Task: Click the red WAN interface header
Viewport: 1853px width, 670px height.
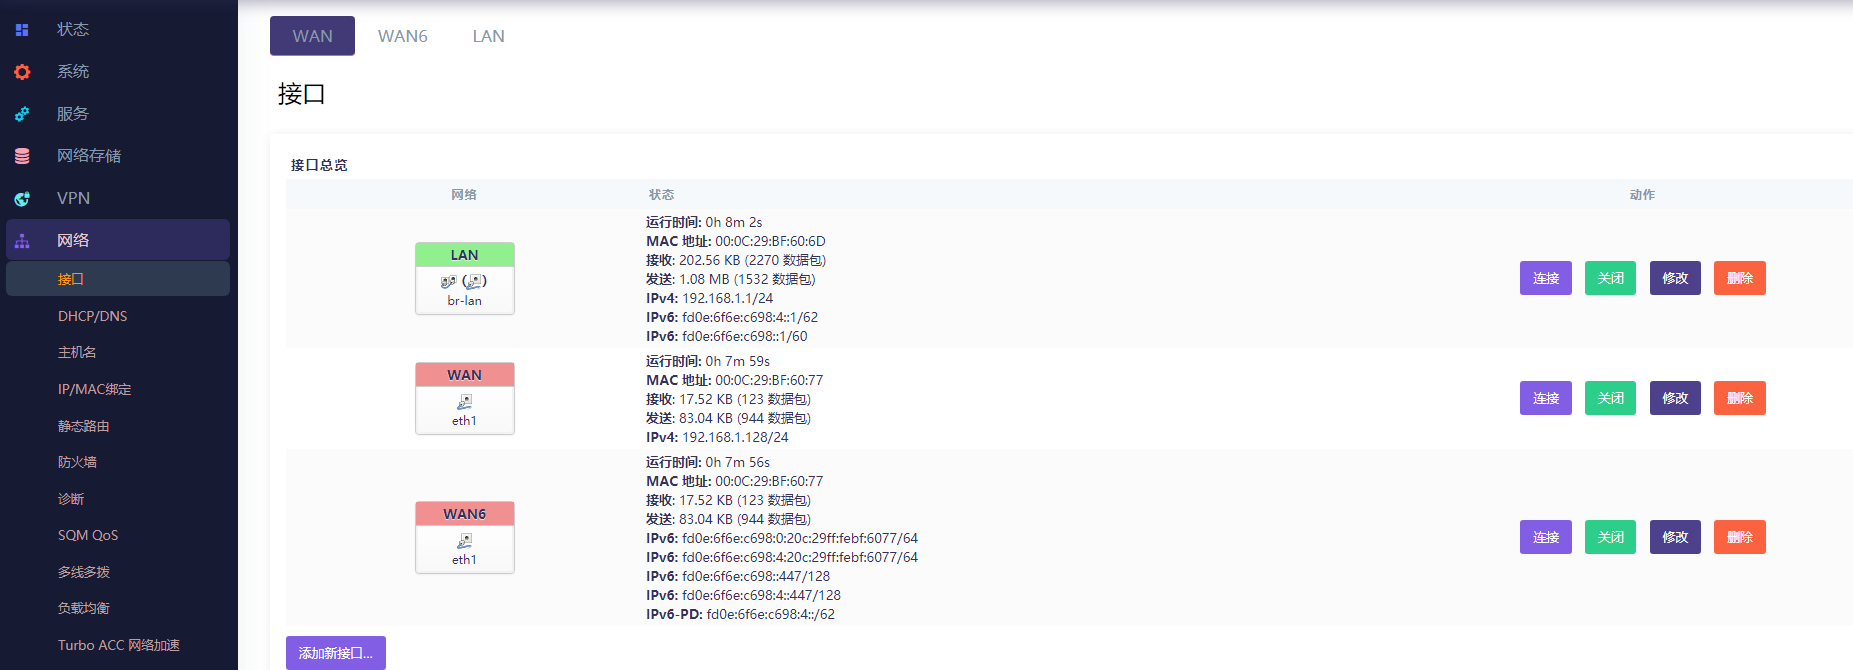Action: 465,375
